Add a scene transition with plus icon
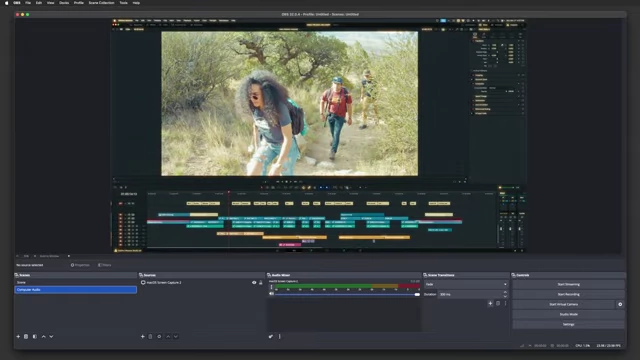This screenshot has height=360, width=640. tap(490, 303)
